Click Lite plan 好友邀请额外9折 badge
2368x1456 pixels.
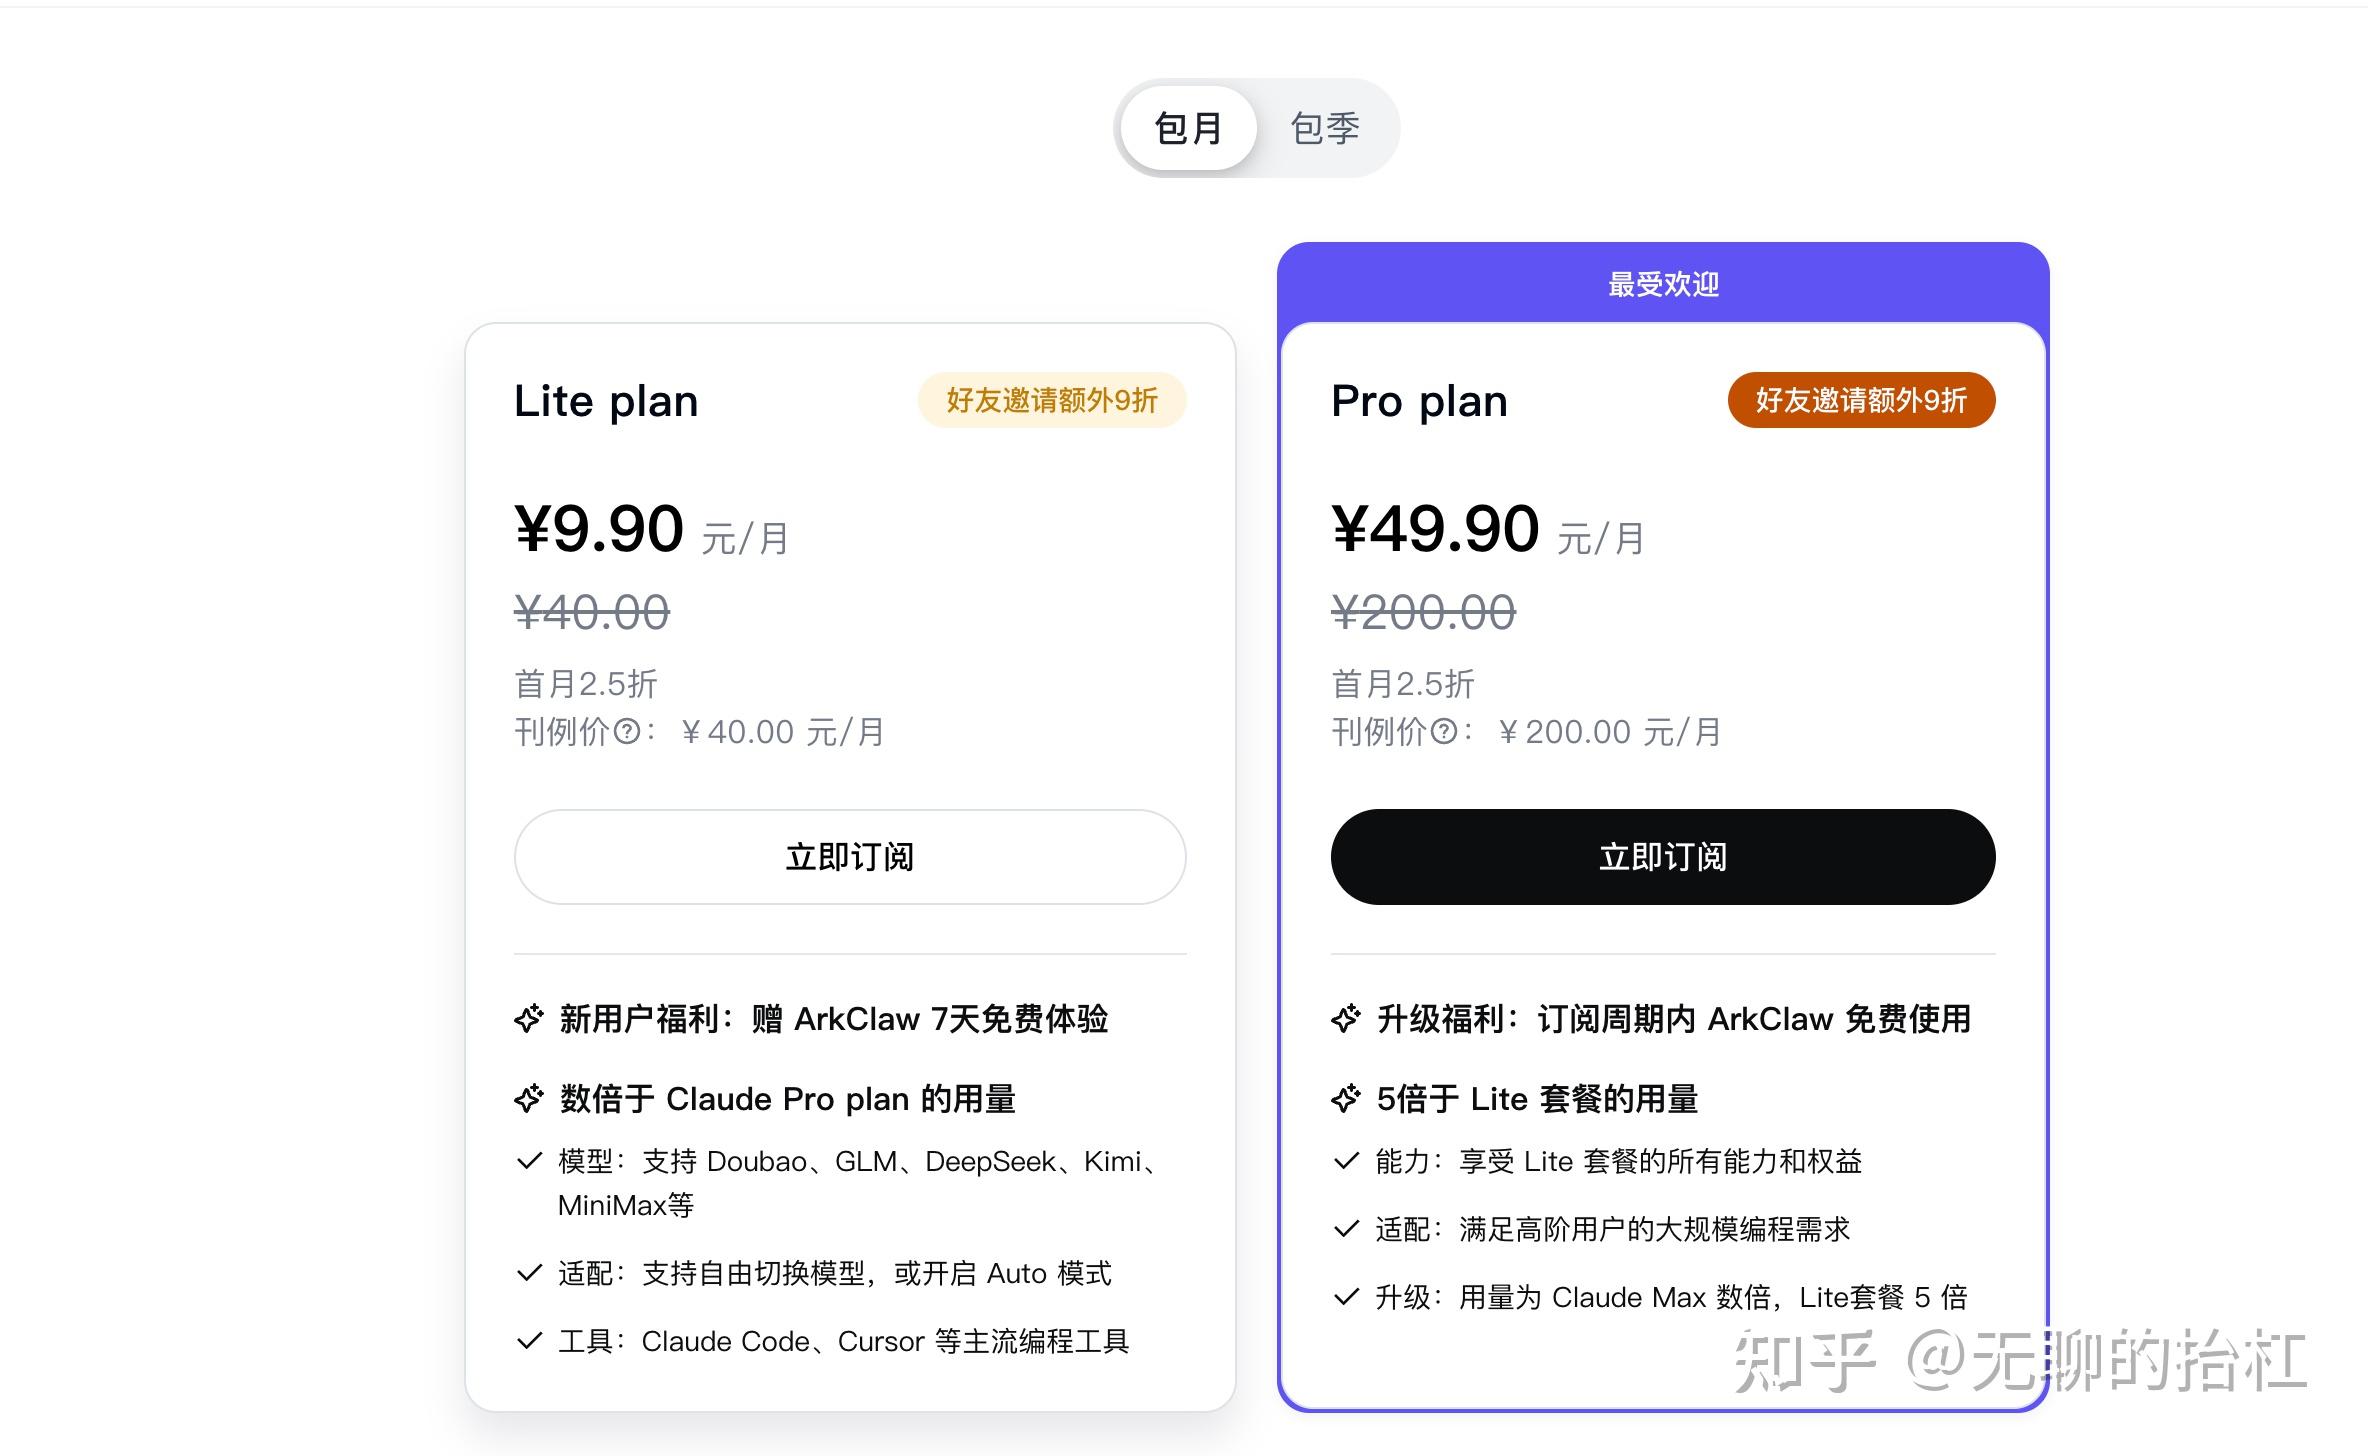[1052, 400]
